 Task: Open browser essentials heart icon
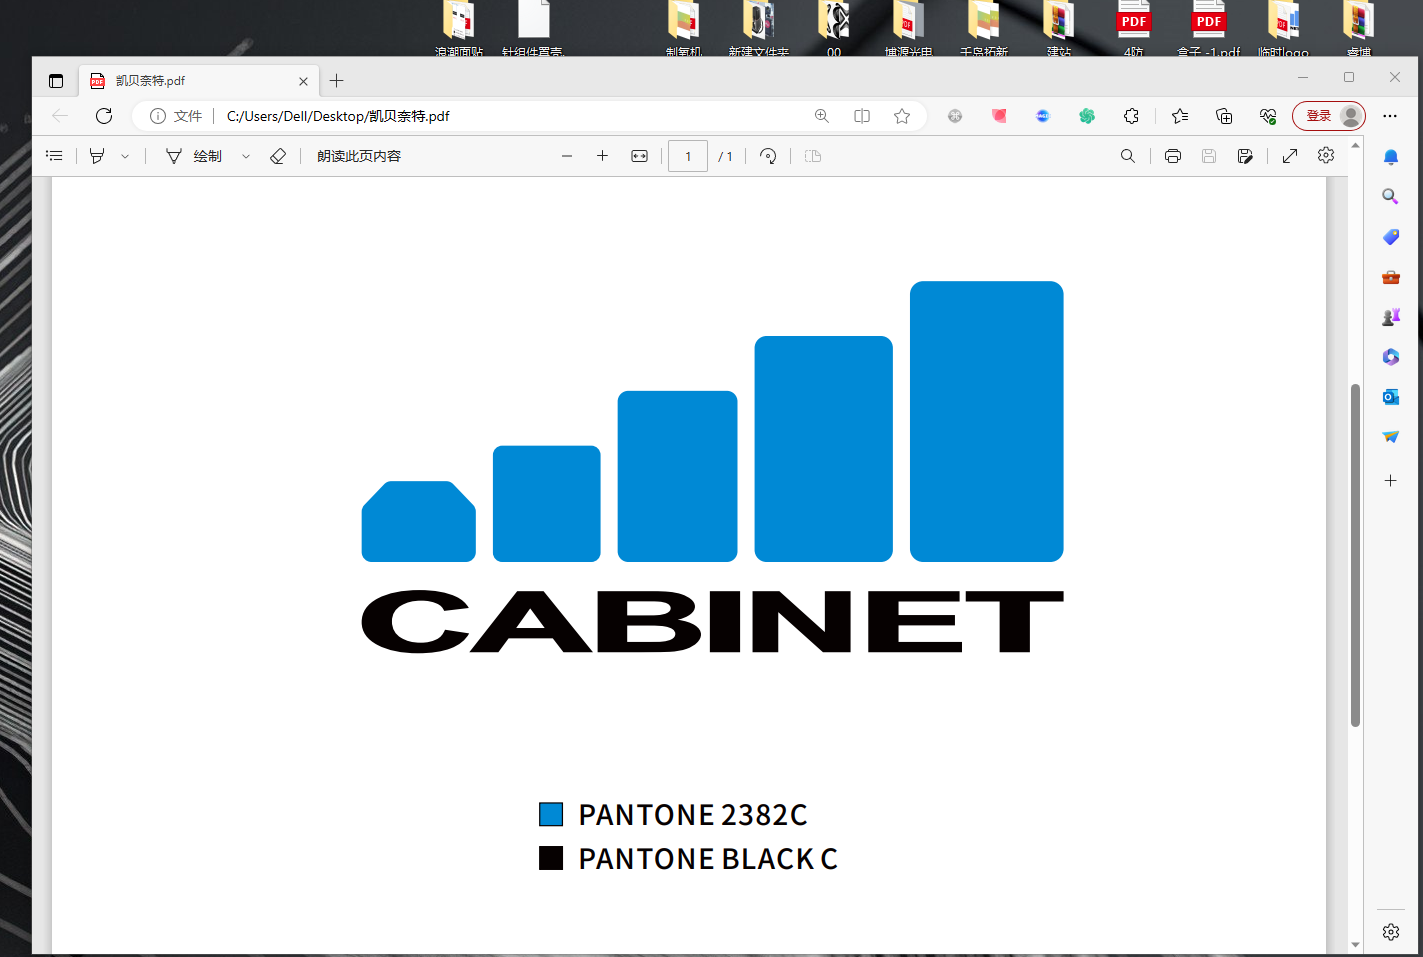[1268, 116]
